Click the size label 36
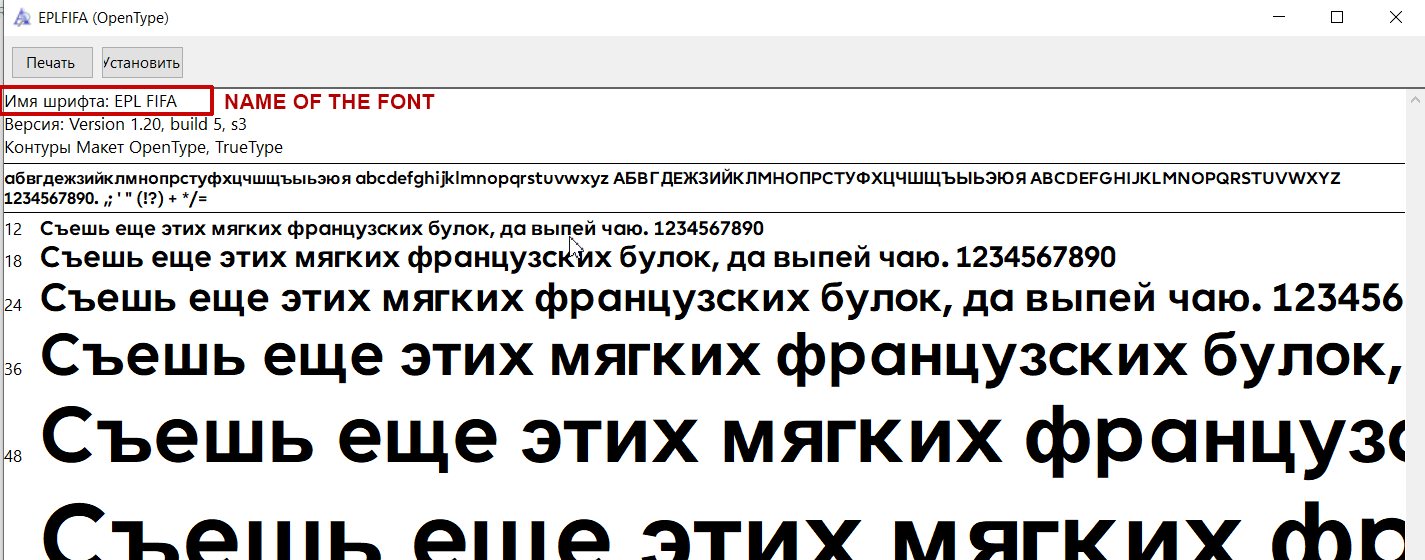Screen dimensions: 1425x560 tap(13, 369)
